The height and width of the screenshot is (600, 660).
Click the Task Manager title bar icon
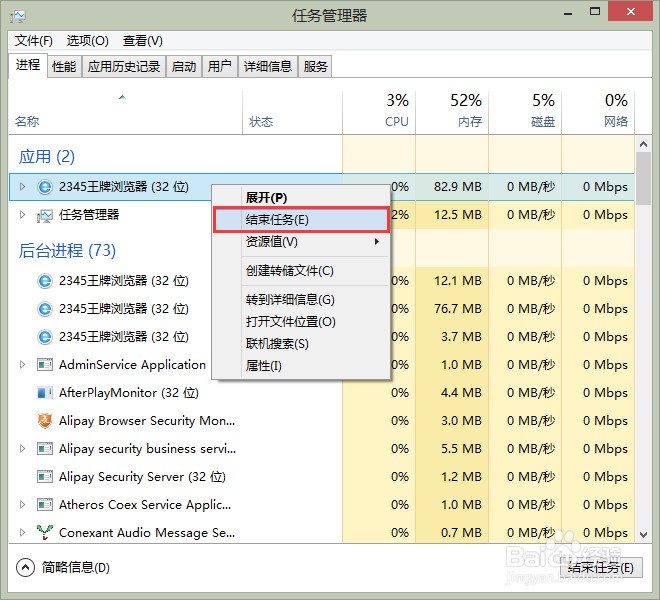(18, 16)
